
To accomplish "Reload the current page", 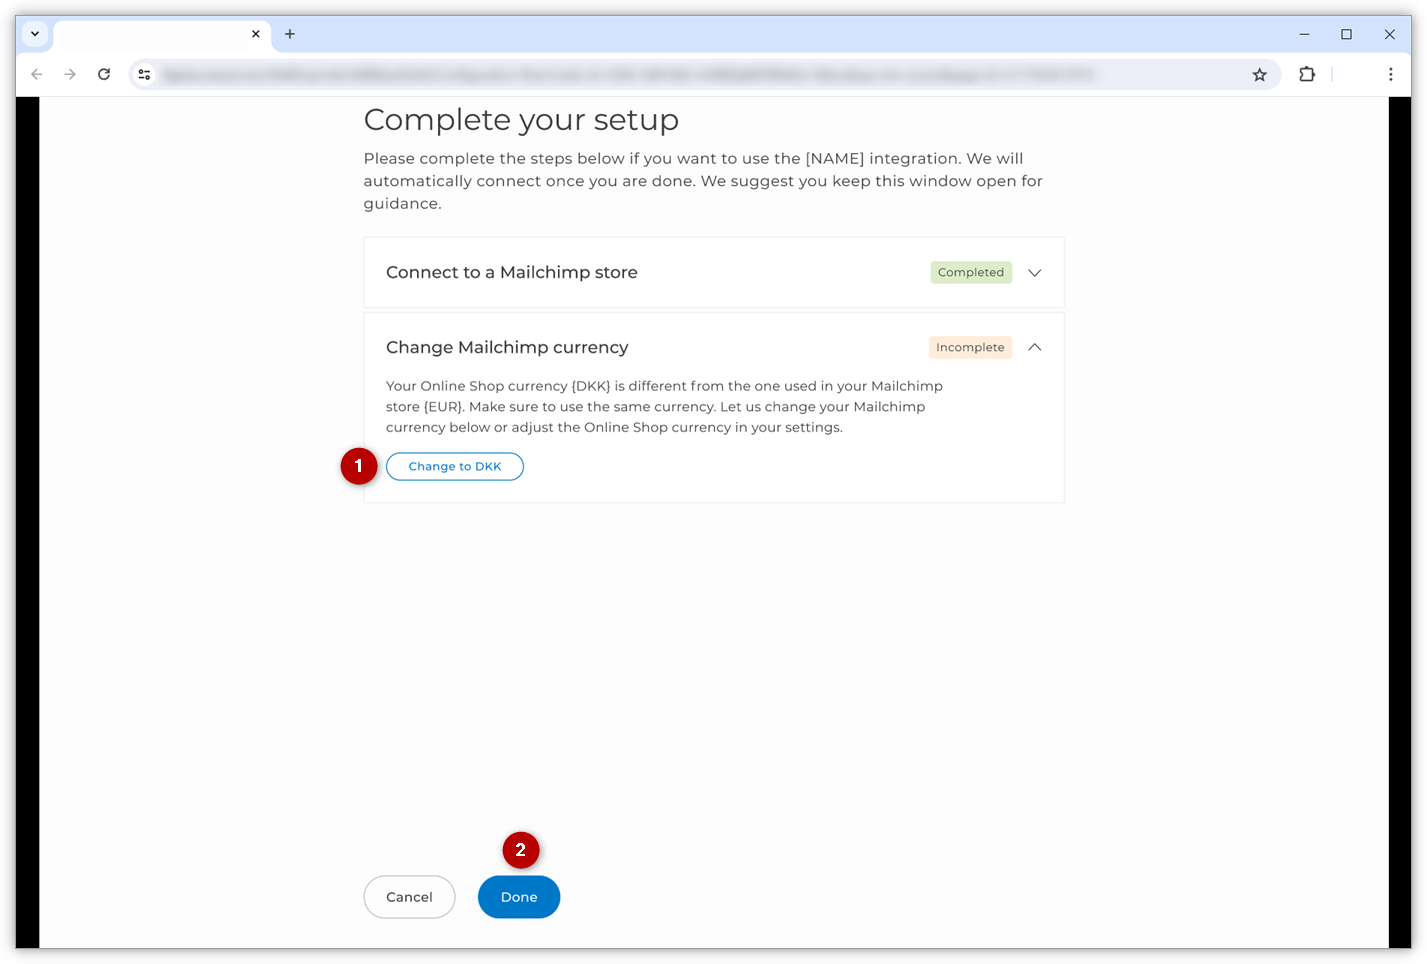I will pyautogui.click(x=104, y=74).
